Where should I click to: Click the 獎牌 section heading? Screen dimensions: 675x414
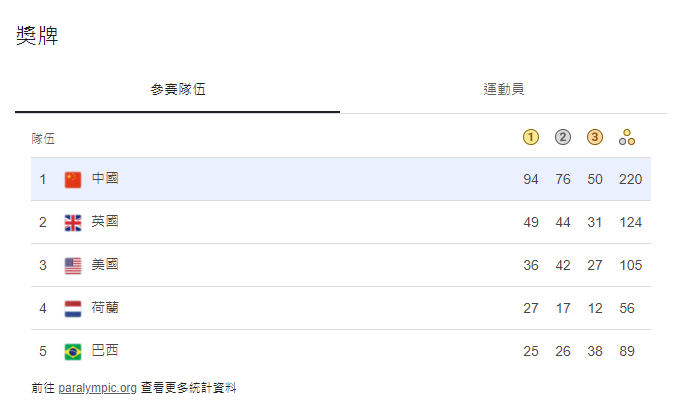pyautogui.click(x=37, y=36)
